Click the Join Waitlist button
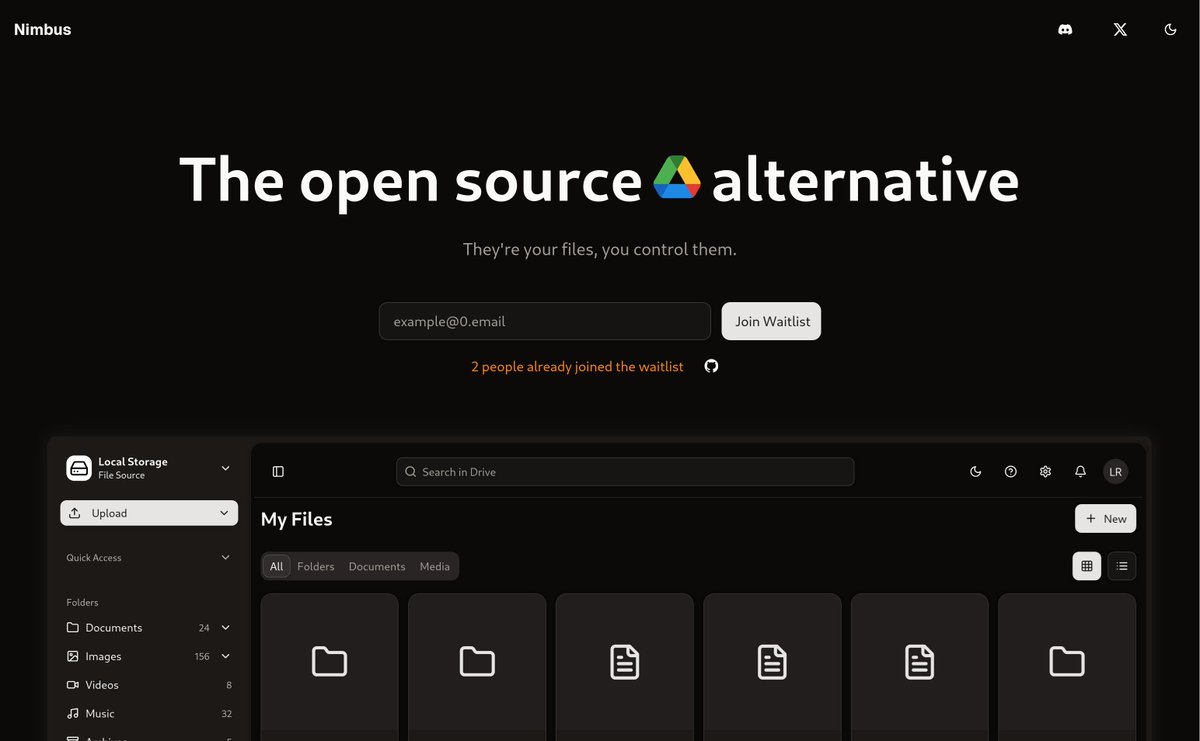The height and width of the screenshot is (741, 1200). pyautogui.click(x=771, y=321)
